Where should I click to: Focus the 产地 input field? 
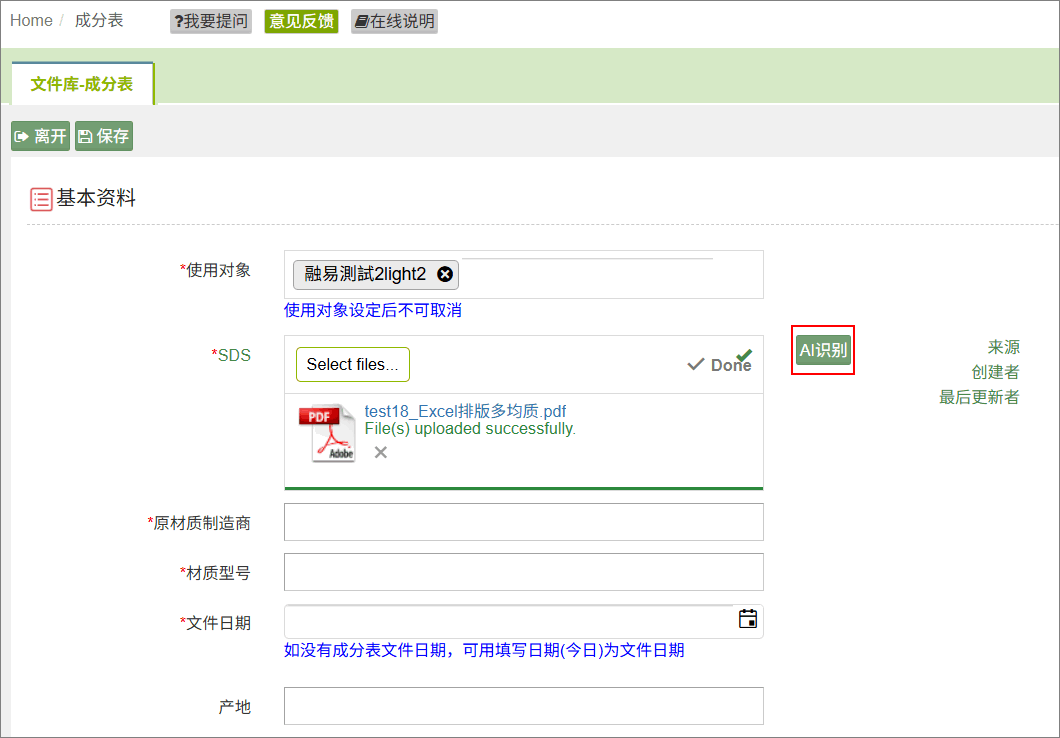click(524, 706)
